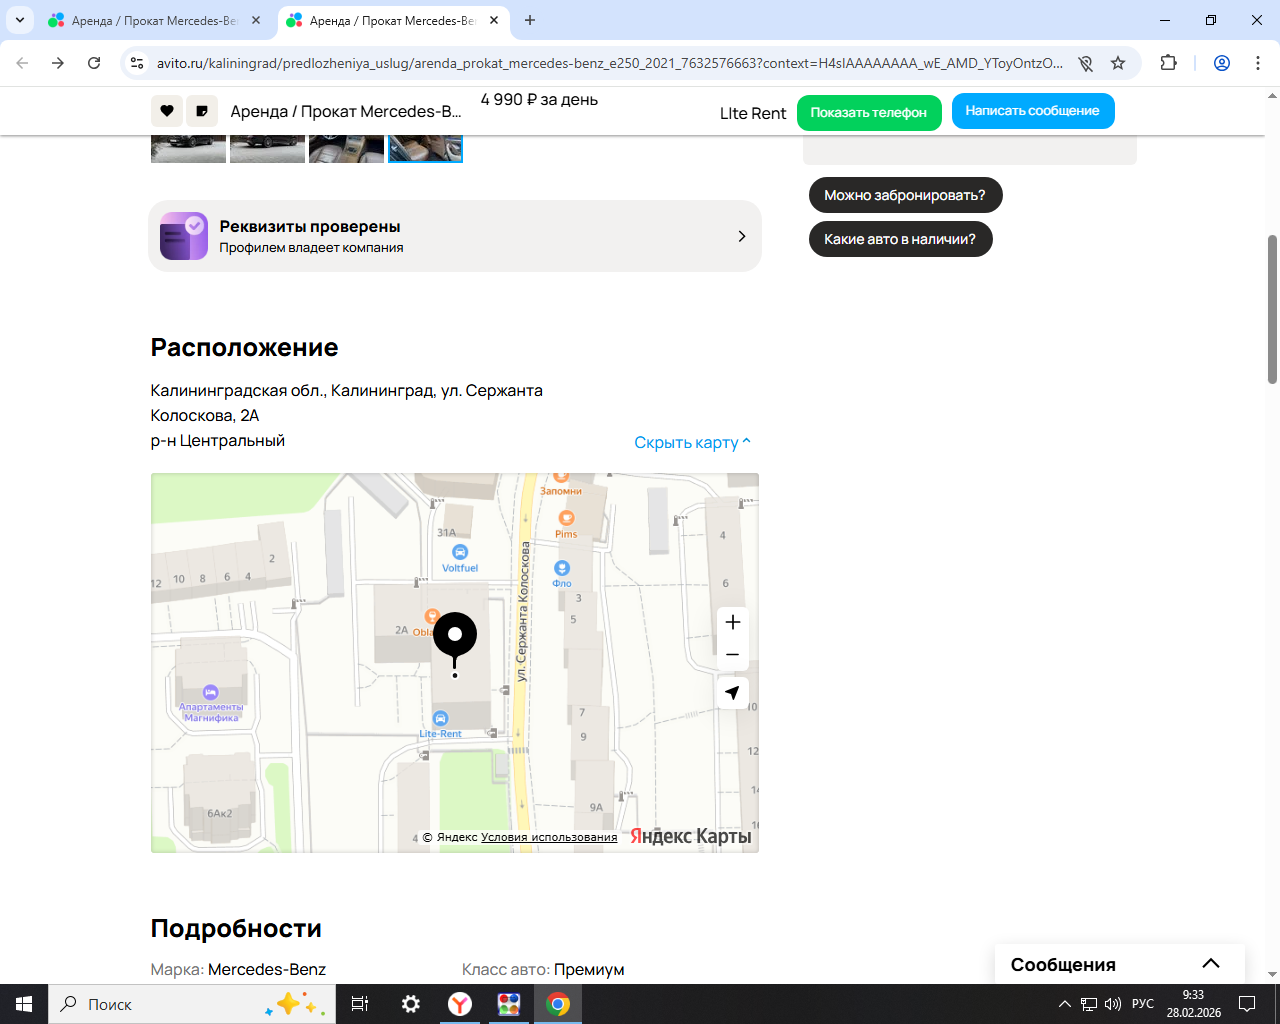Show hidden system tray icons
The height and width of the screenshot is (1024, 1280).
1065,1004
